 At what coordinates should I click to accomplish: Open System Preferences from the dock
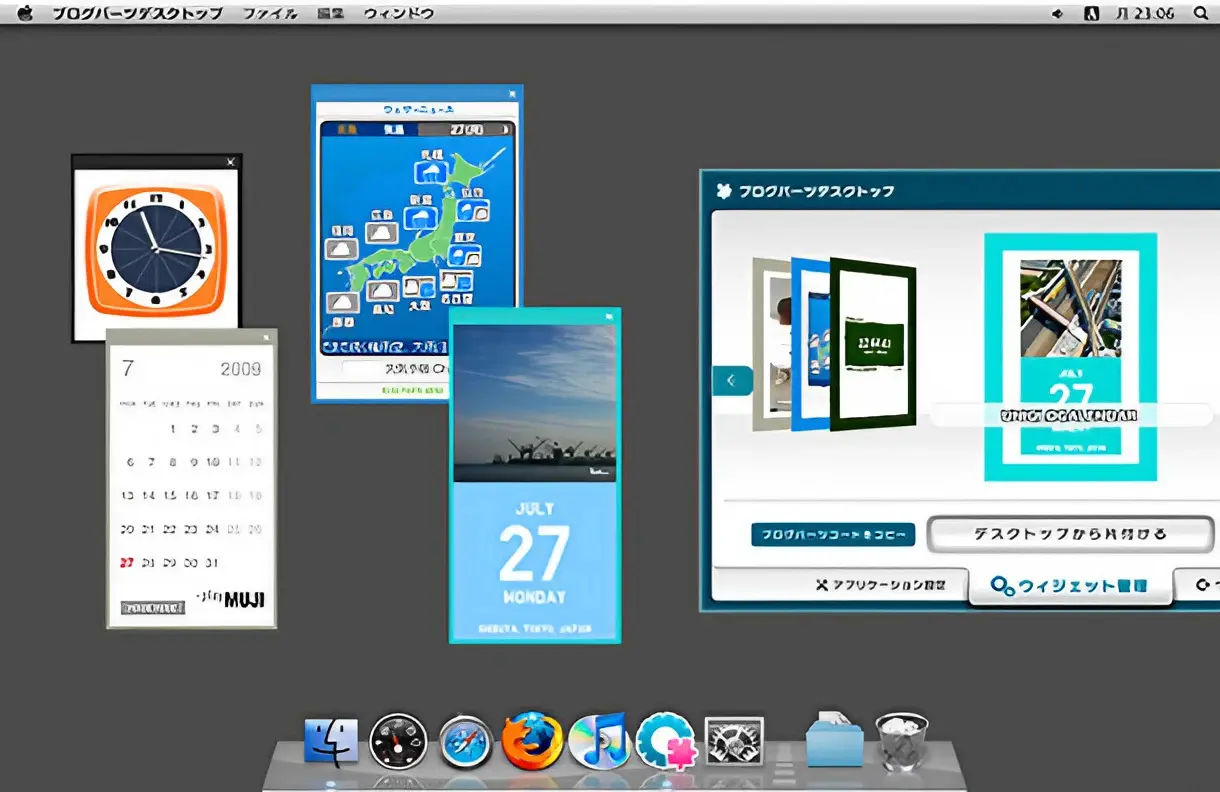click(x=734, y=742)
